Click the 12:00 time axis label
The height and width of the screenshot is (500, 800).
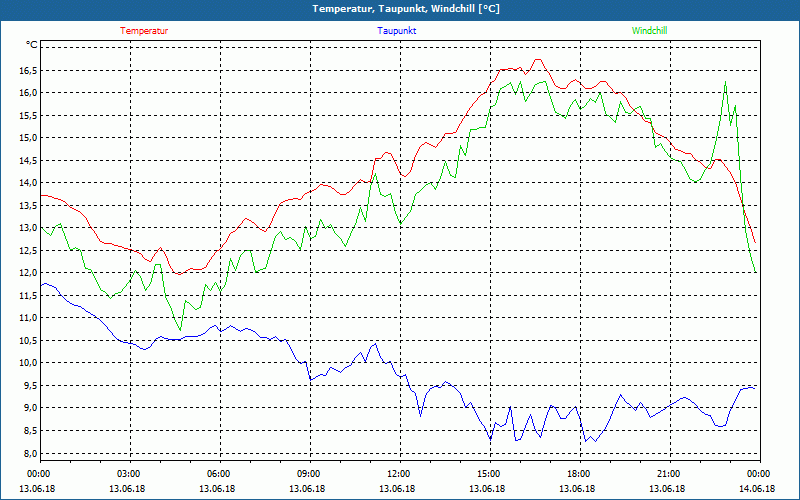coord(400,473)
